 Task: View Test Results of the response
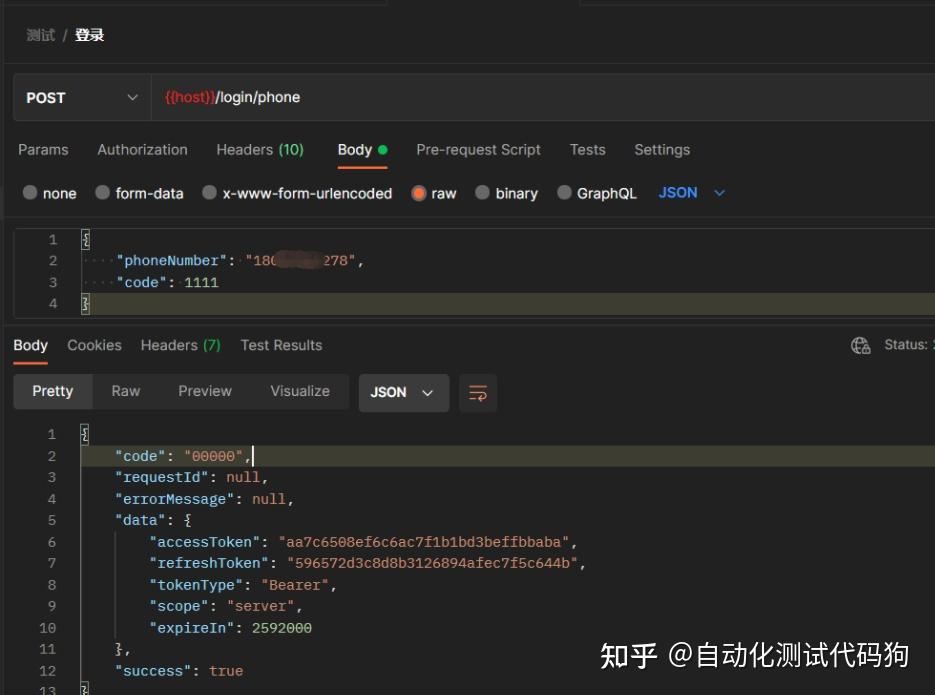coord(281,345)
